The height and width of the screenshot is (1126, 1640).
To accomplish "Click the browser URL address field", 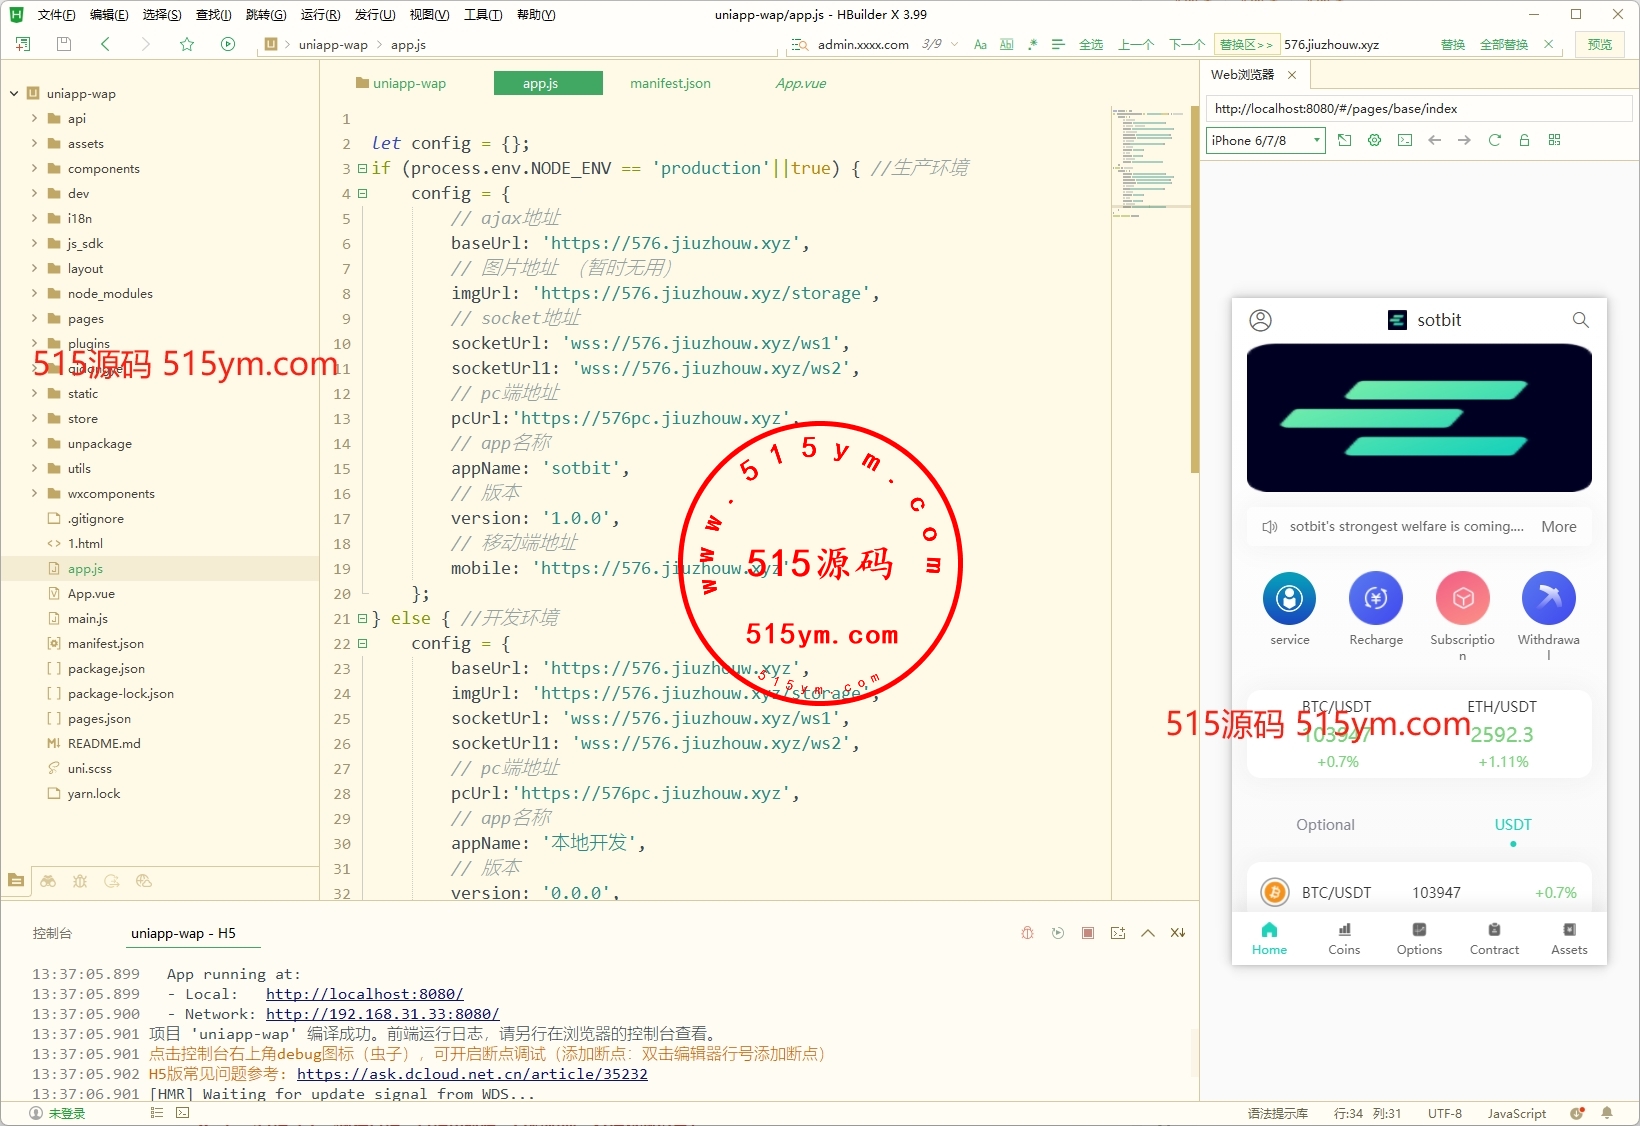I will [x=1418, y=108].
